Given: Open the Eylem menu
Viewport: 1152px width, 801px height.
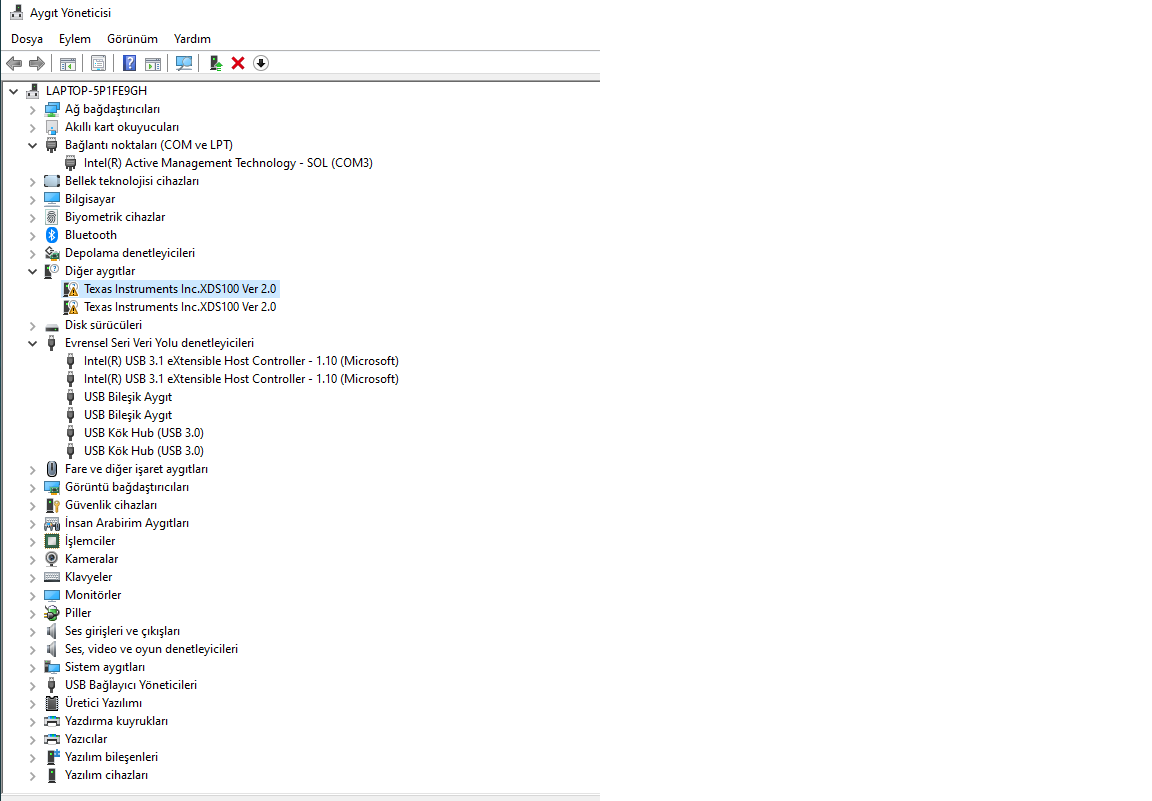Looking at the screenshot, I should click(x=75, y=39).
